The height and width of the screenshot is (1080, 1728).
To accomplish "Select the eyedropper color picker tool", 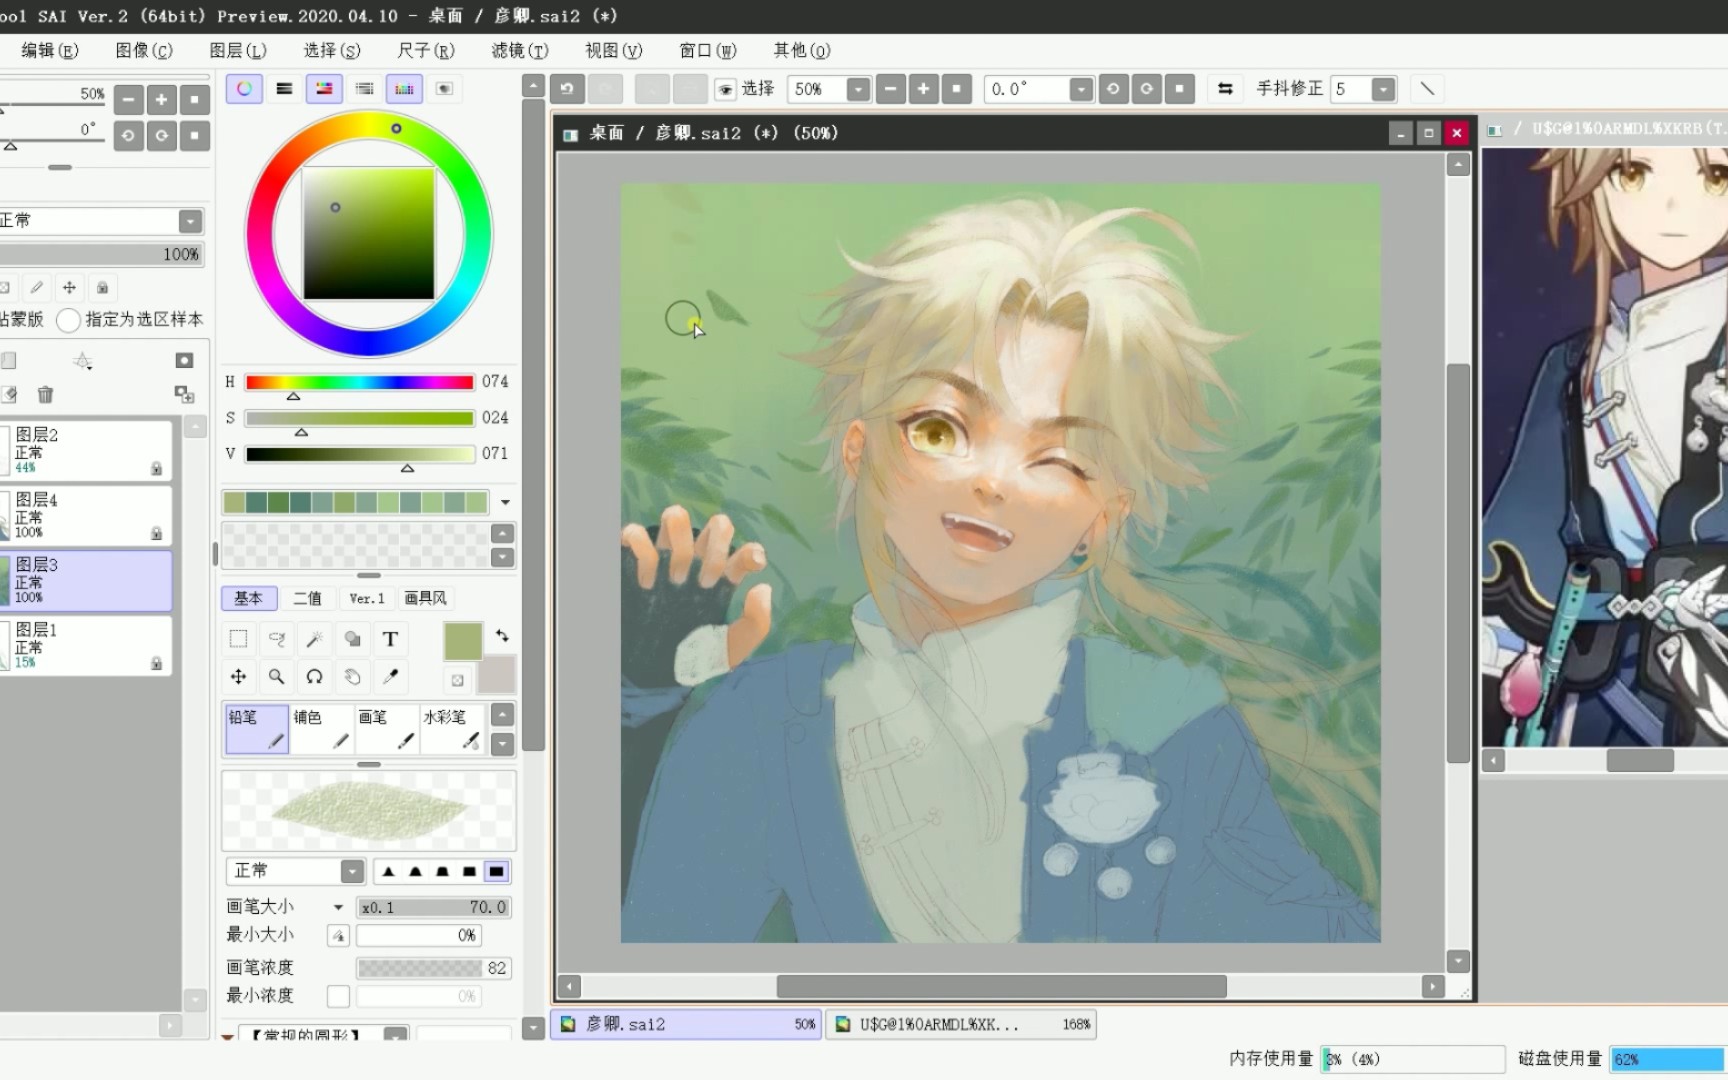I will coord(390,677).
